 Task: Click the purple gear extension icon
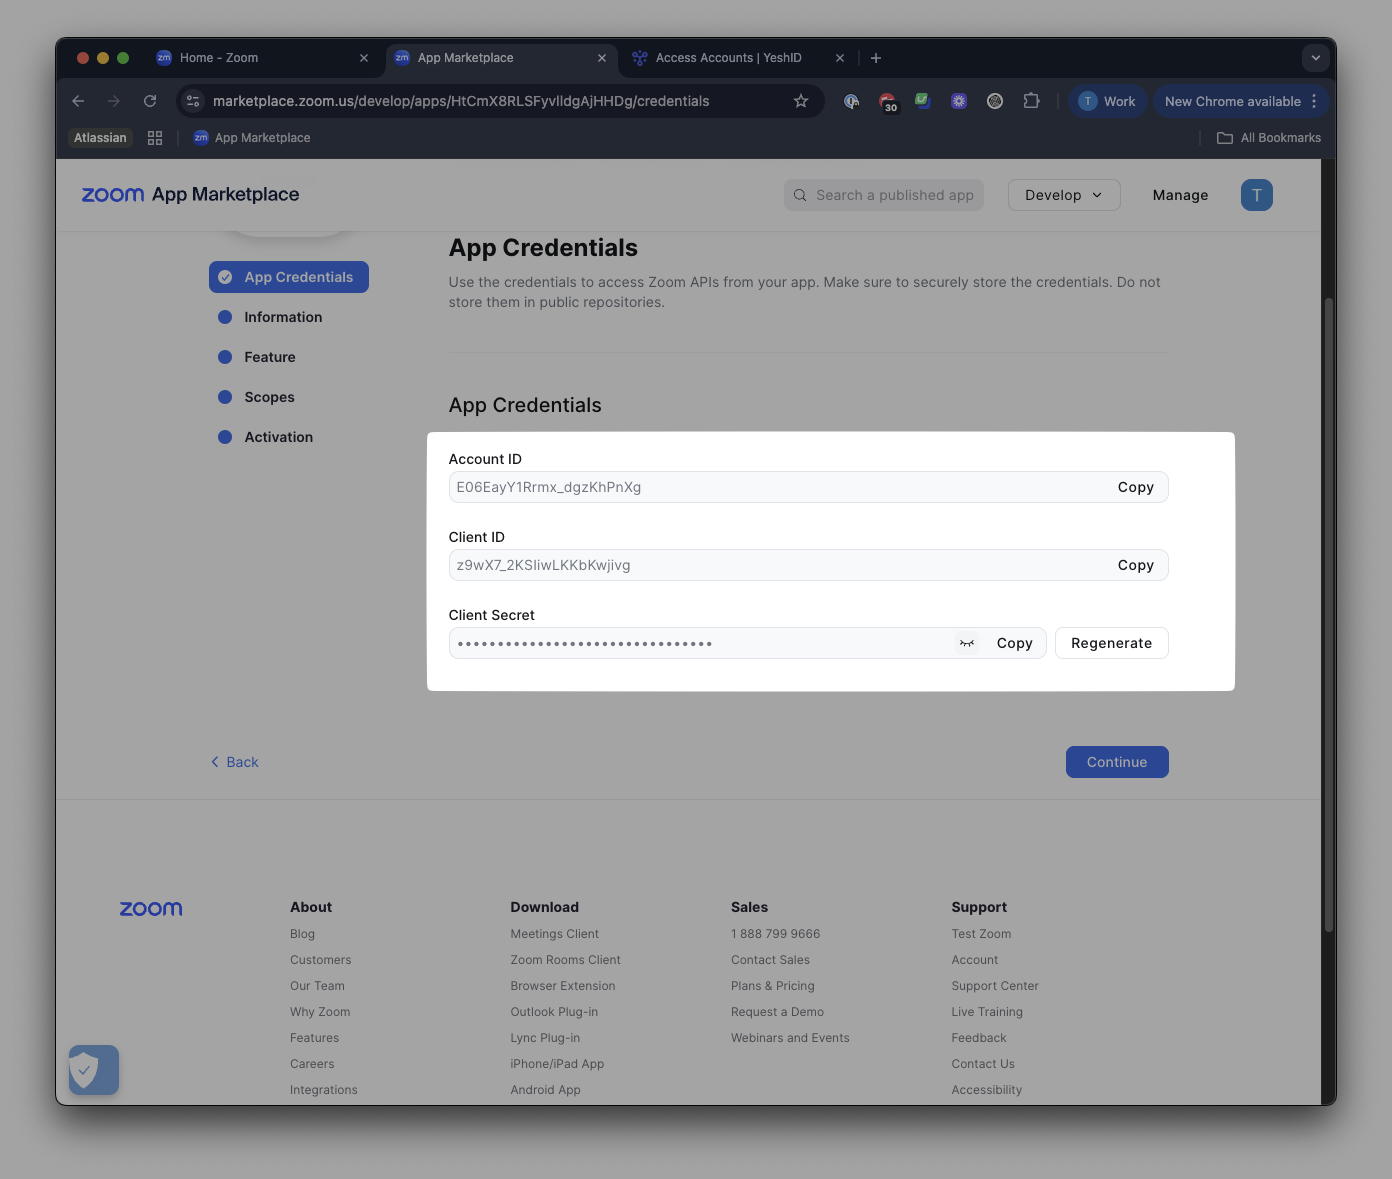coord(959,101)
